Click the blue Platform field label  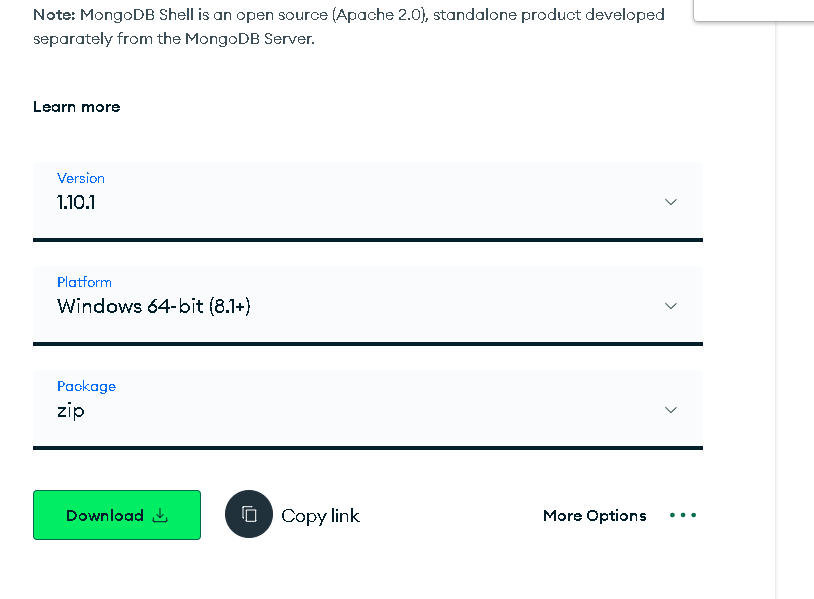[x=84, y=282]
